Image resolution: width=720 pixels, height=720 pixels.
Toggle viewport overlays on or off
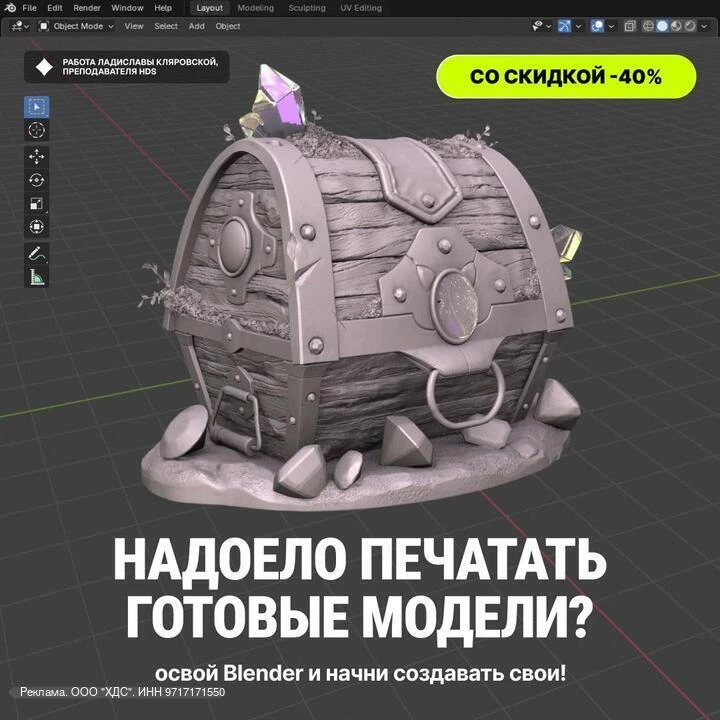pos(597,26)
